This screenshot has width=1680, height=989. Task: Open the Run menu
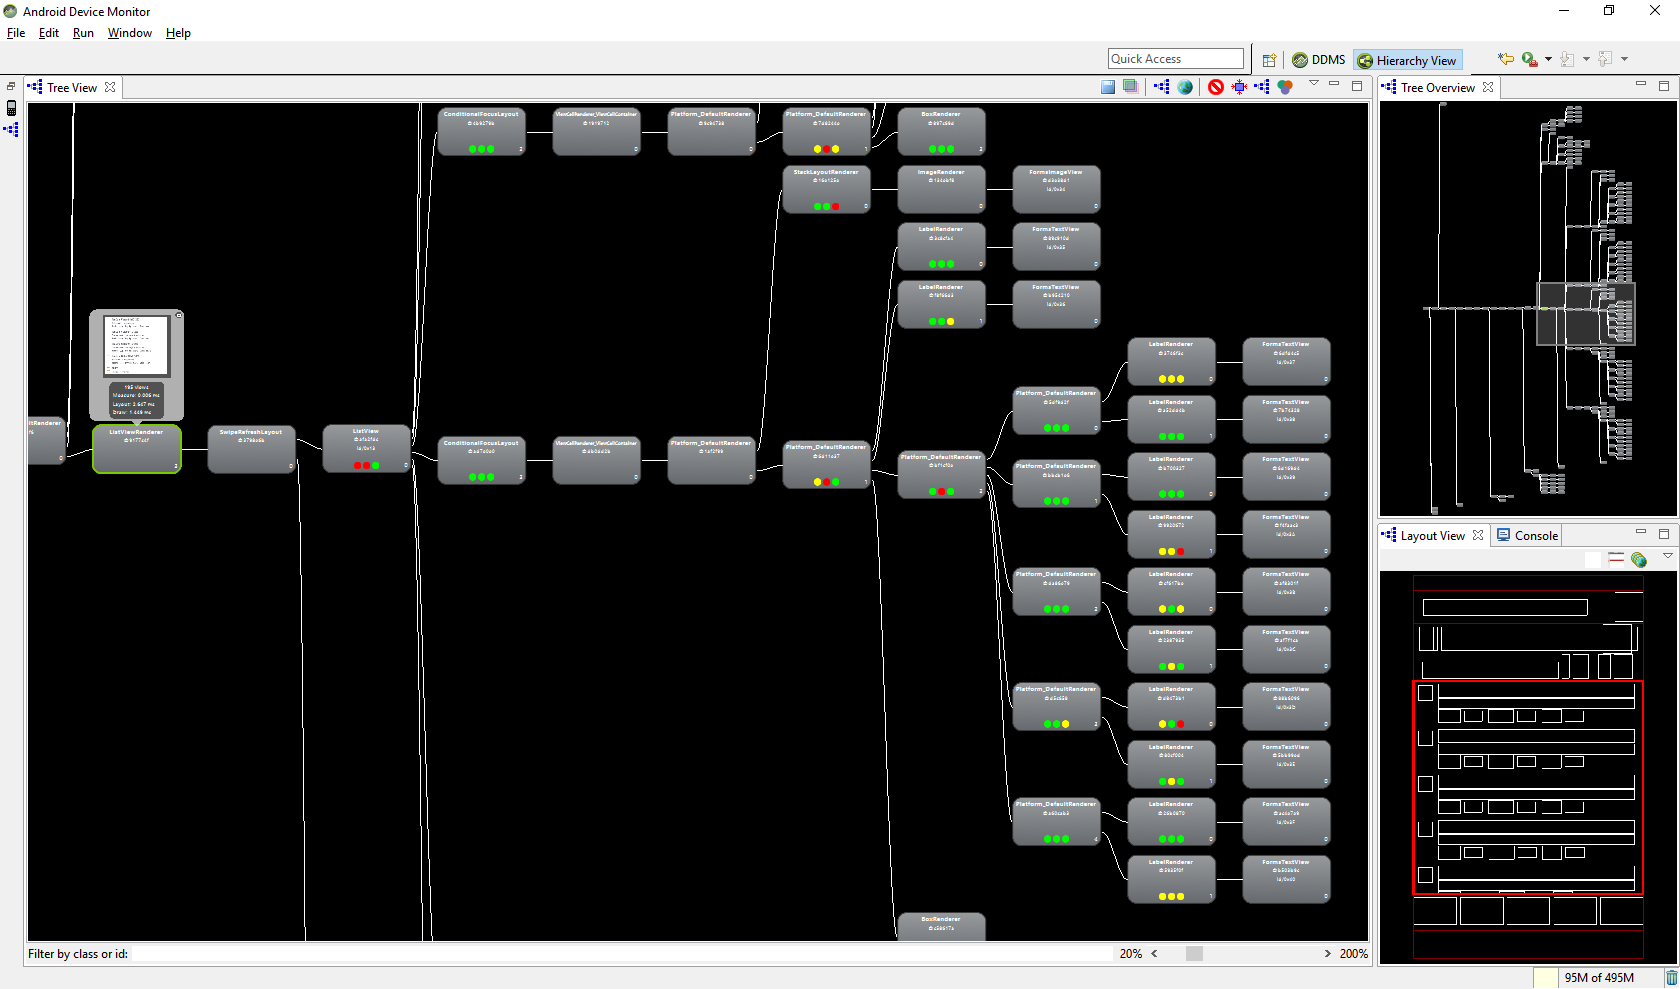click(x=83, y=33)
